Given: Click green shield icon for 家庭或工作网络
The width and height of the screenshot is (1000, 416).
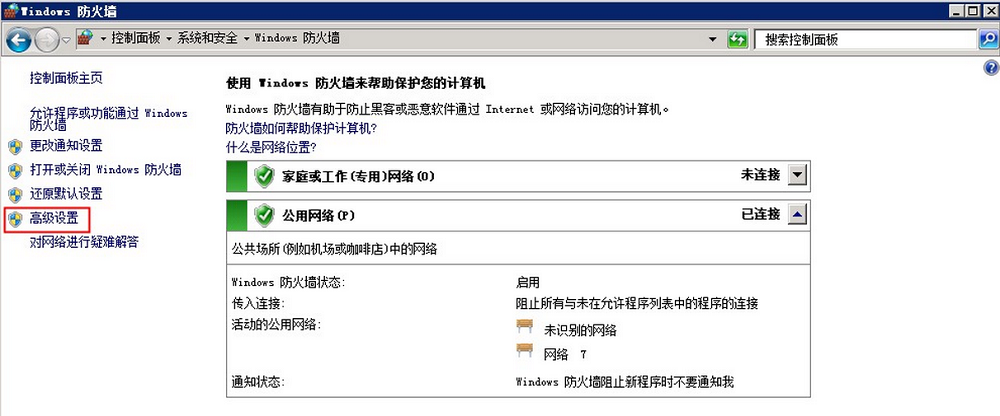Looking at the screenshot, I should coord(264,176).
